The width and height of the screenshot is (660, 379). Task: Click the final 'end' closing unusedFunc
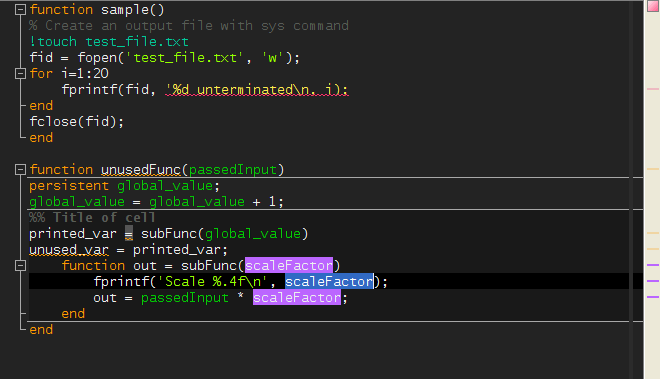(x=41, y=330)
